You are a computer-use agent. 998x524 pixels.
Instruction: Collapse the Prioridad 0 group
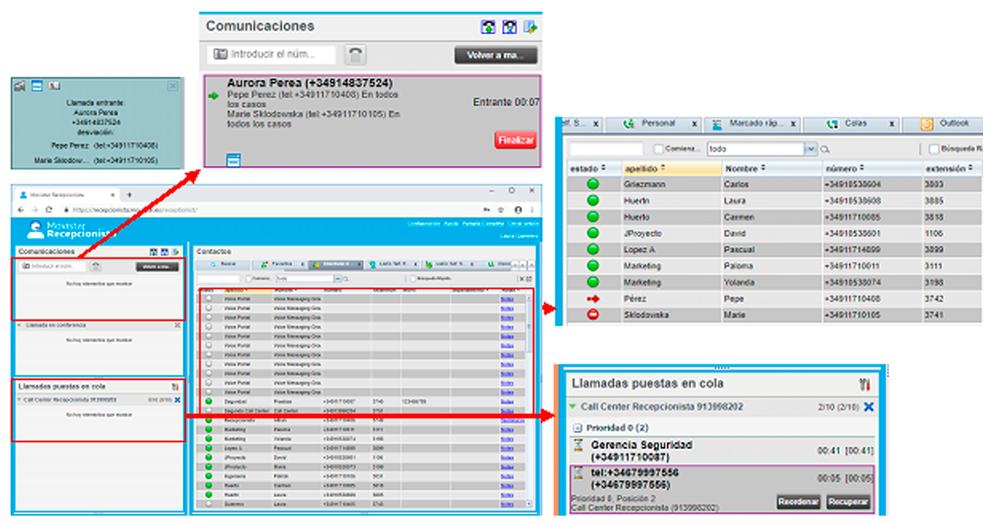click(577, 427)
